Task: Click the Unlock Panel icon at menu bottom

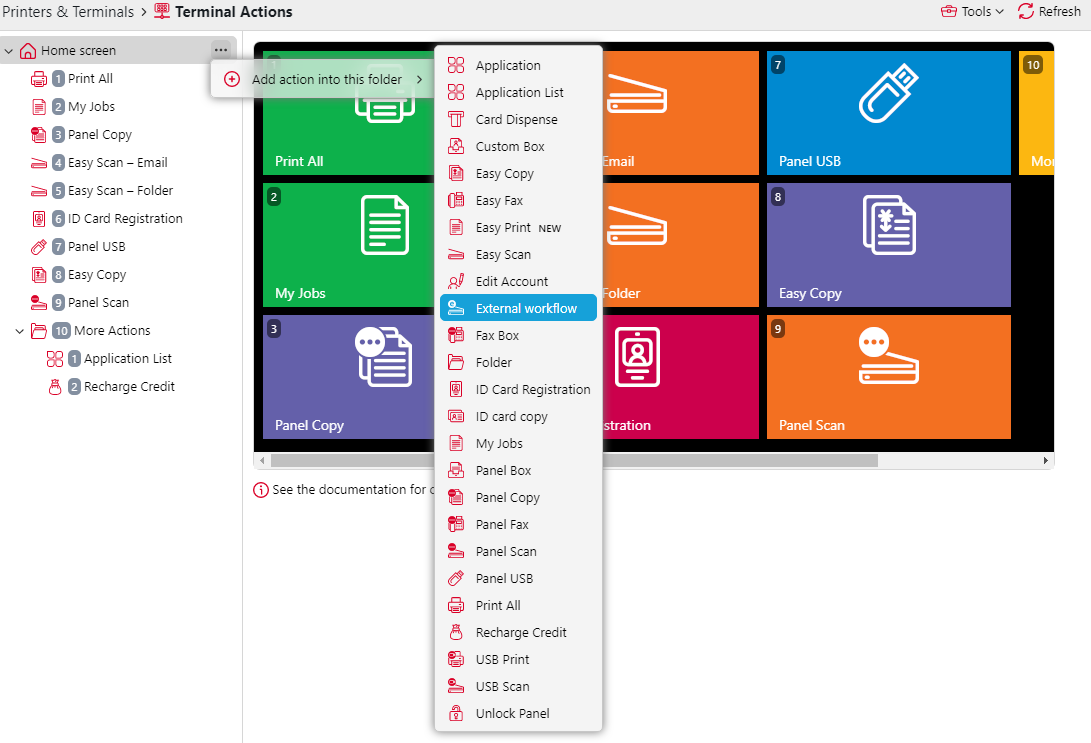Action: [456, 713]
